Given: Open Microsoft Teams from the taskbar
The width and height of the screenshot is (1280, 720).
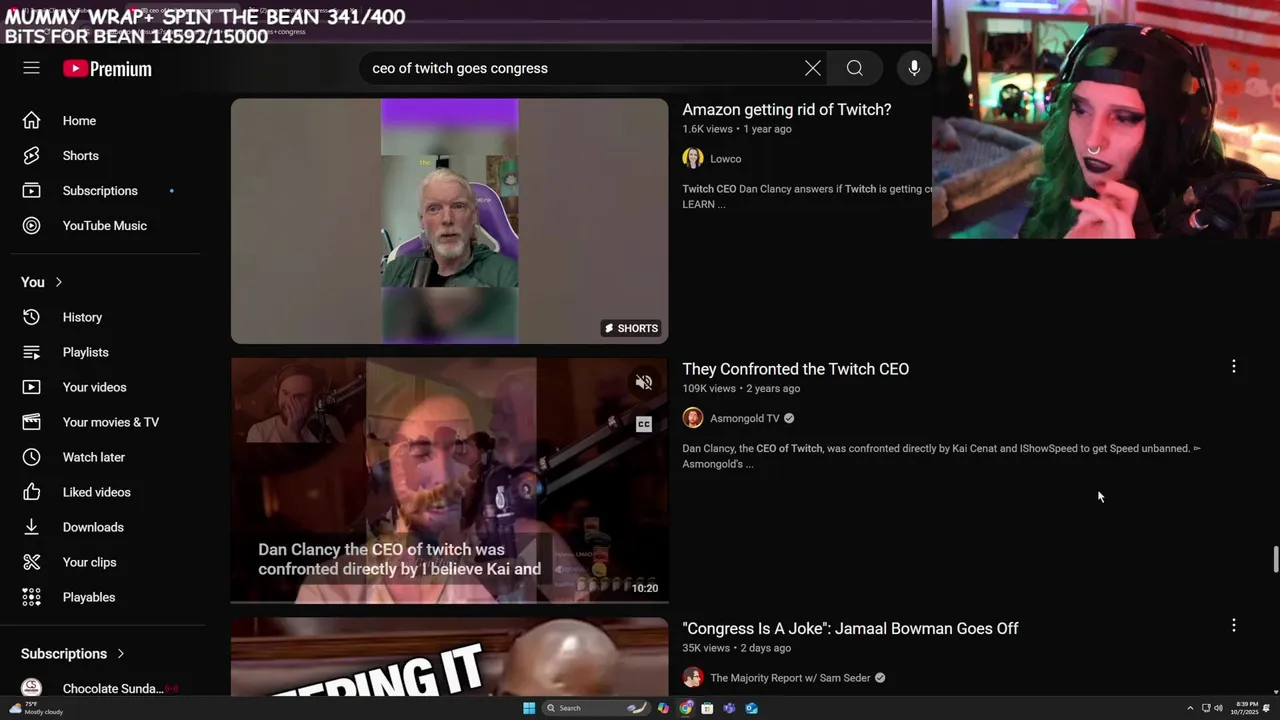Looking at the screenshot, I should pyautogui.click(x=729, y=708).
